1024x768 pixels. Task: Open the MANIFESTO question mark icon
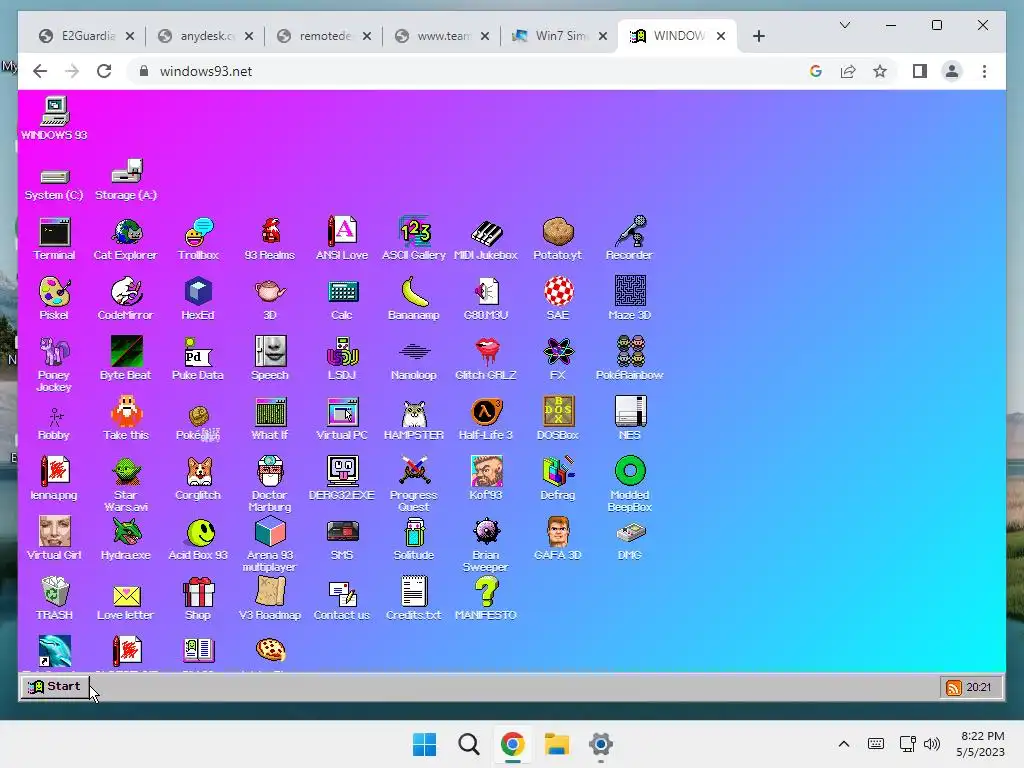486,599
